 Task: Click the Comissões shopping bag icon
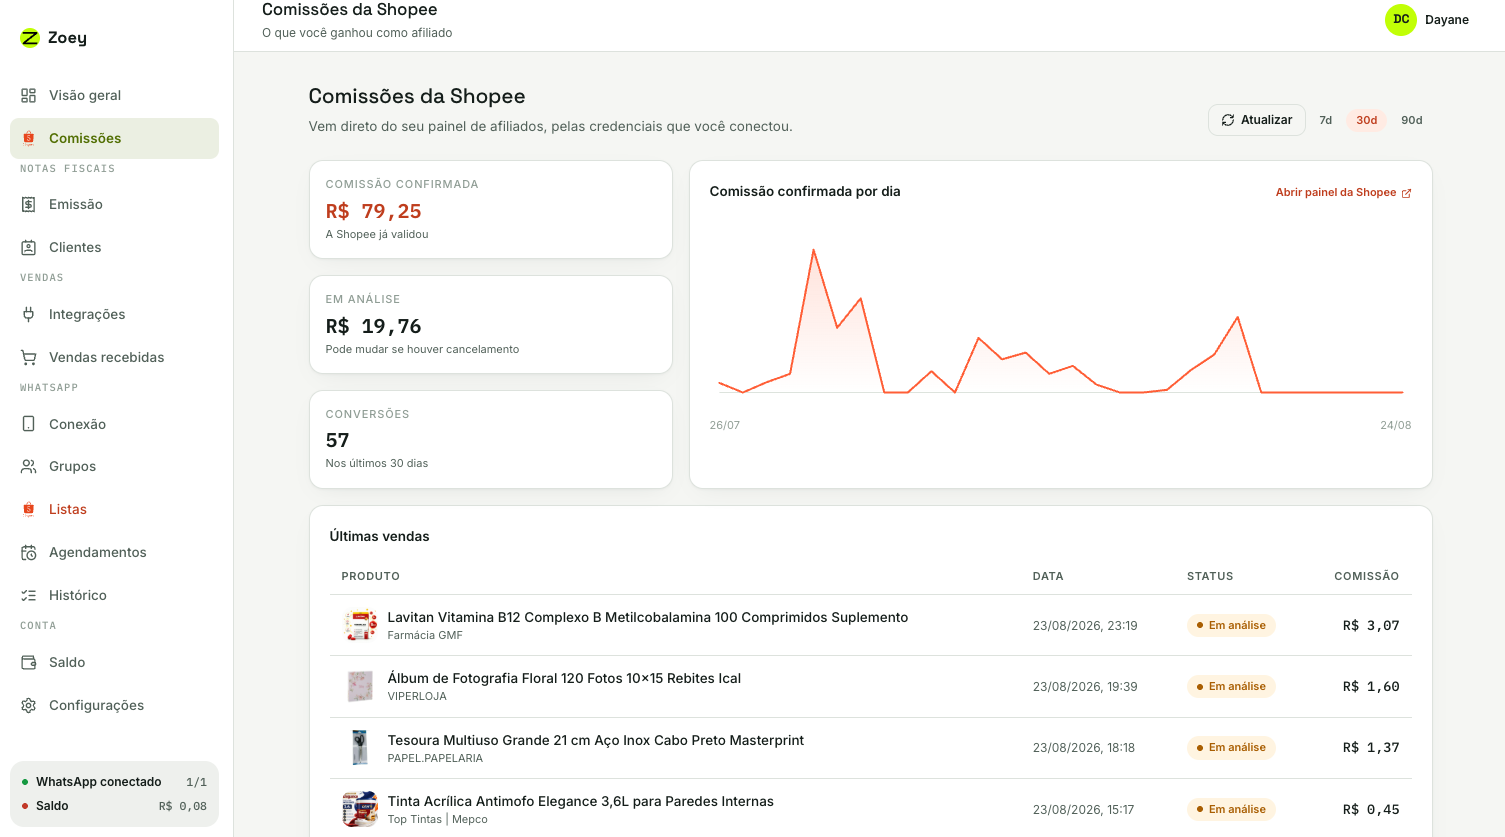pyautogui.click(x=29, y=139)
